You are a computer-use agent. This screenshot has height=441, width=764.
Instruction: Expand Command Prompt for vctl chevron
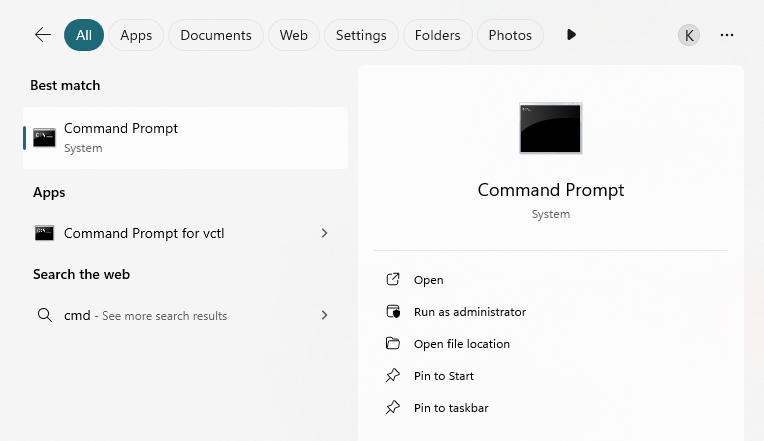(x=325, y=233)
